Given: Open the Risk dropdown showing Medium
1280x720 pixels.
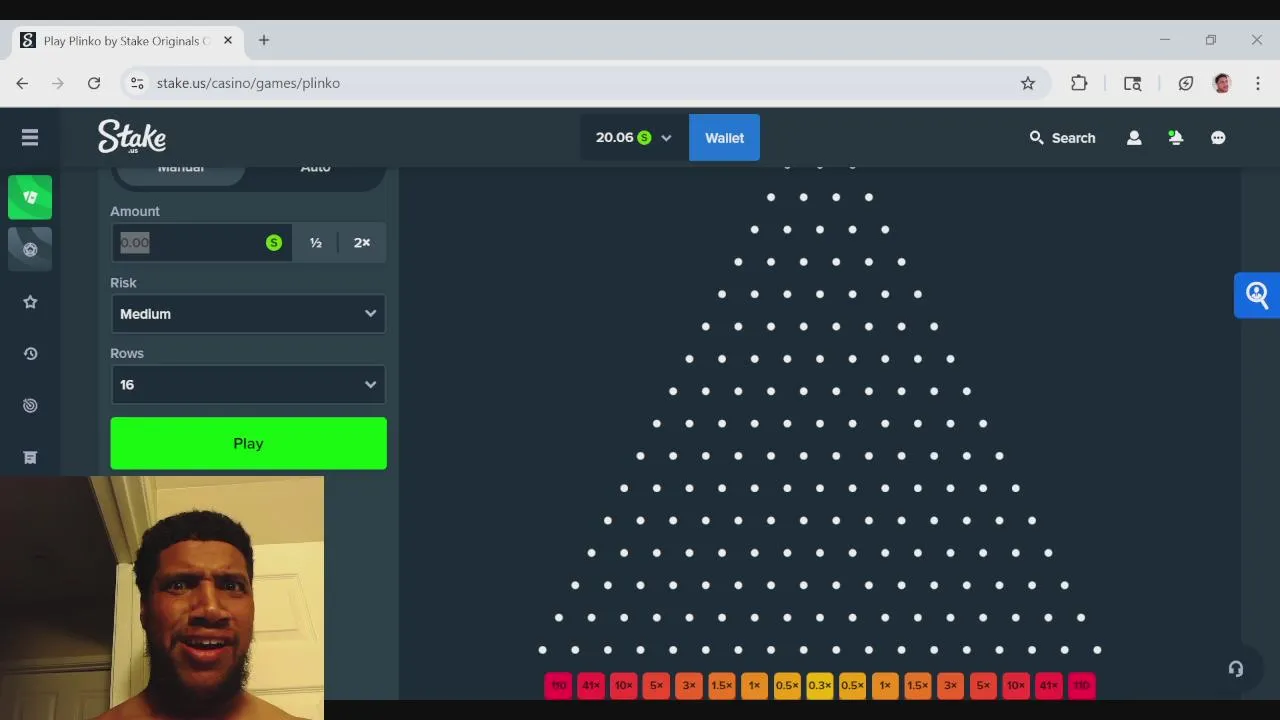Looking at the screenshot, I should [x=248, y=314].
